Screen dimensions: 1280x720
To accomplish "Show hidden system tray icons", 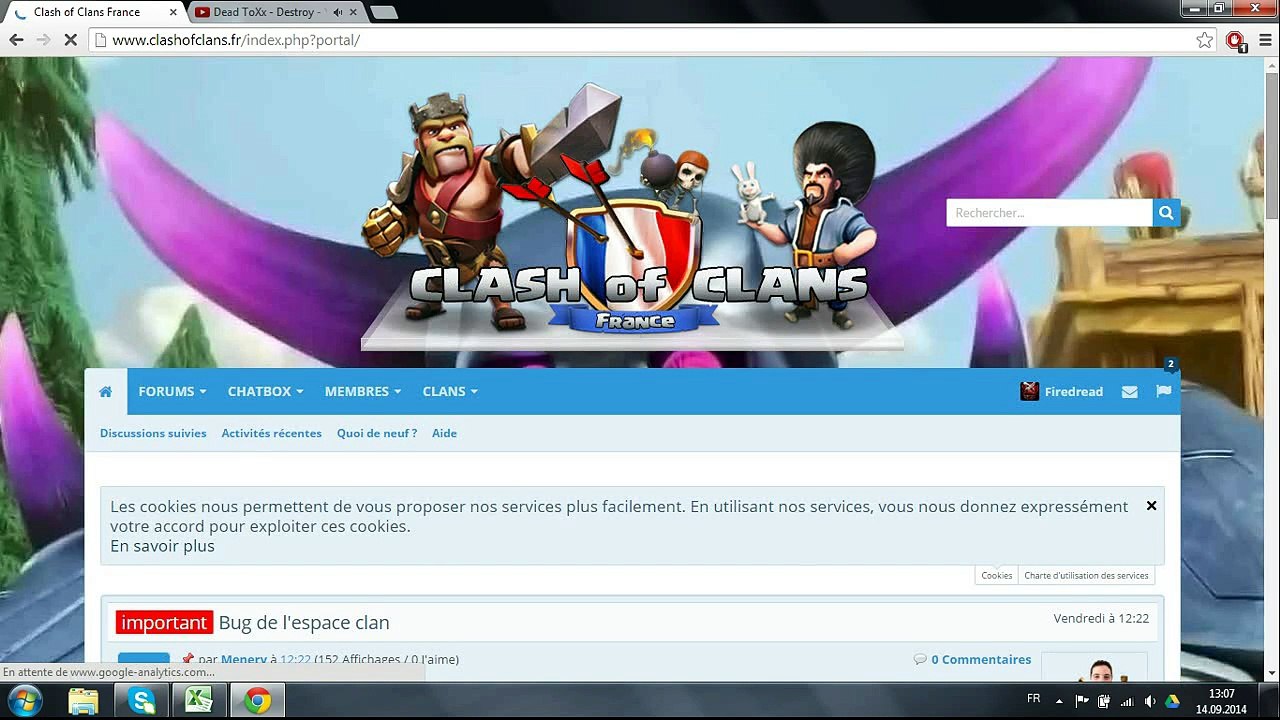I will (1059, 701).
